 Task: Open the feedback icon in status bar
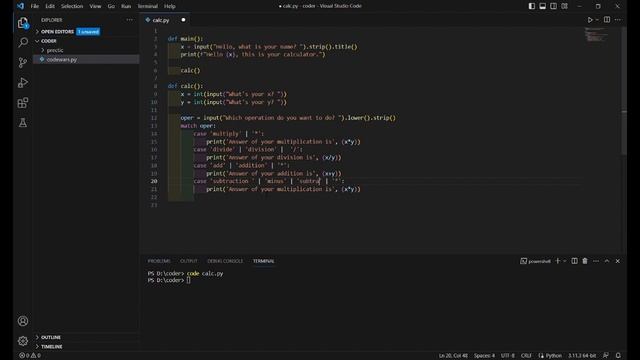606,356
